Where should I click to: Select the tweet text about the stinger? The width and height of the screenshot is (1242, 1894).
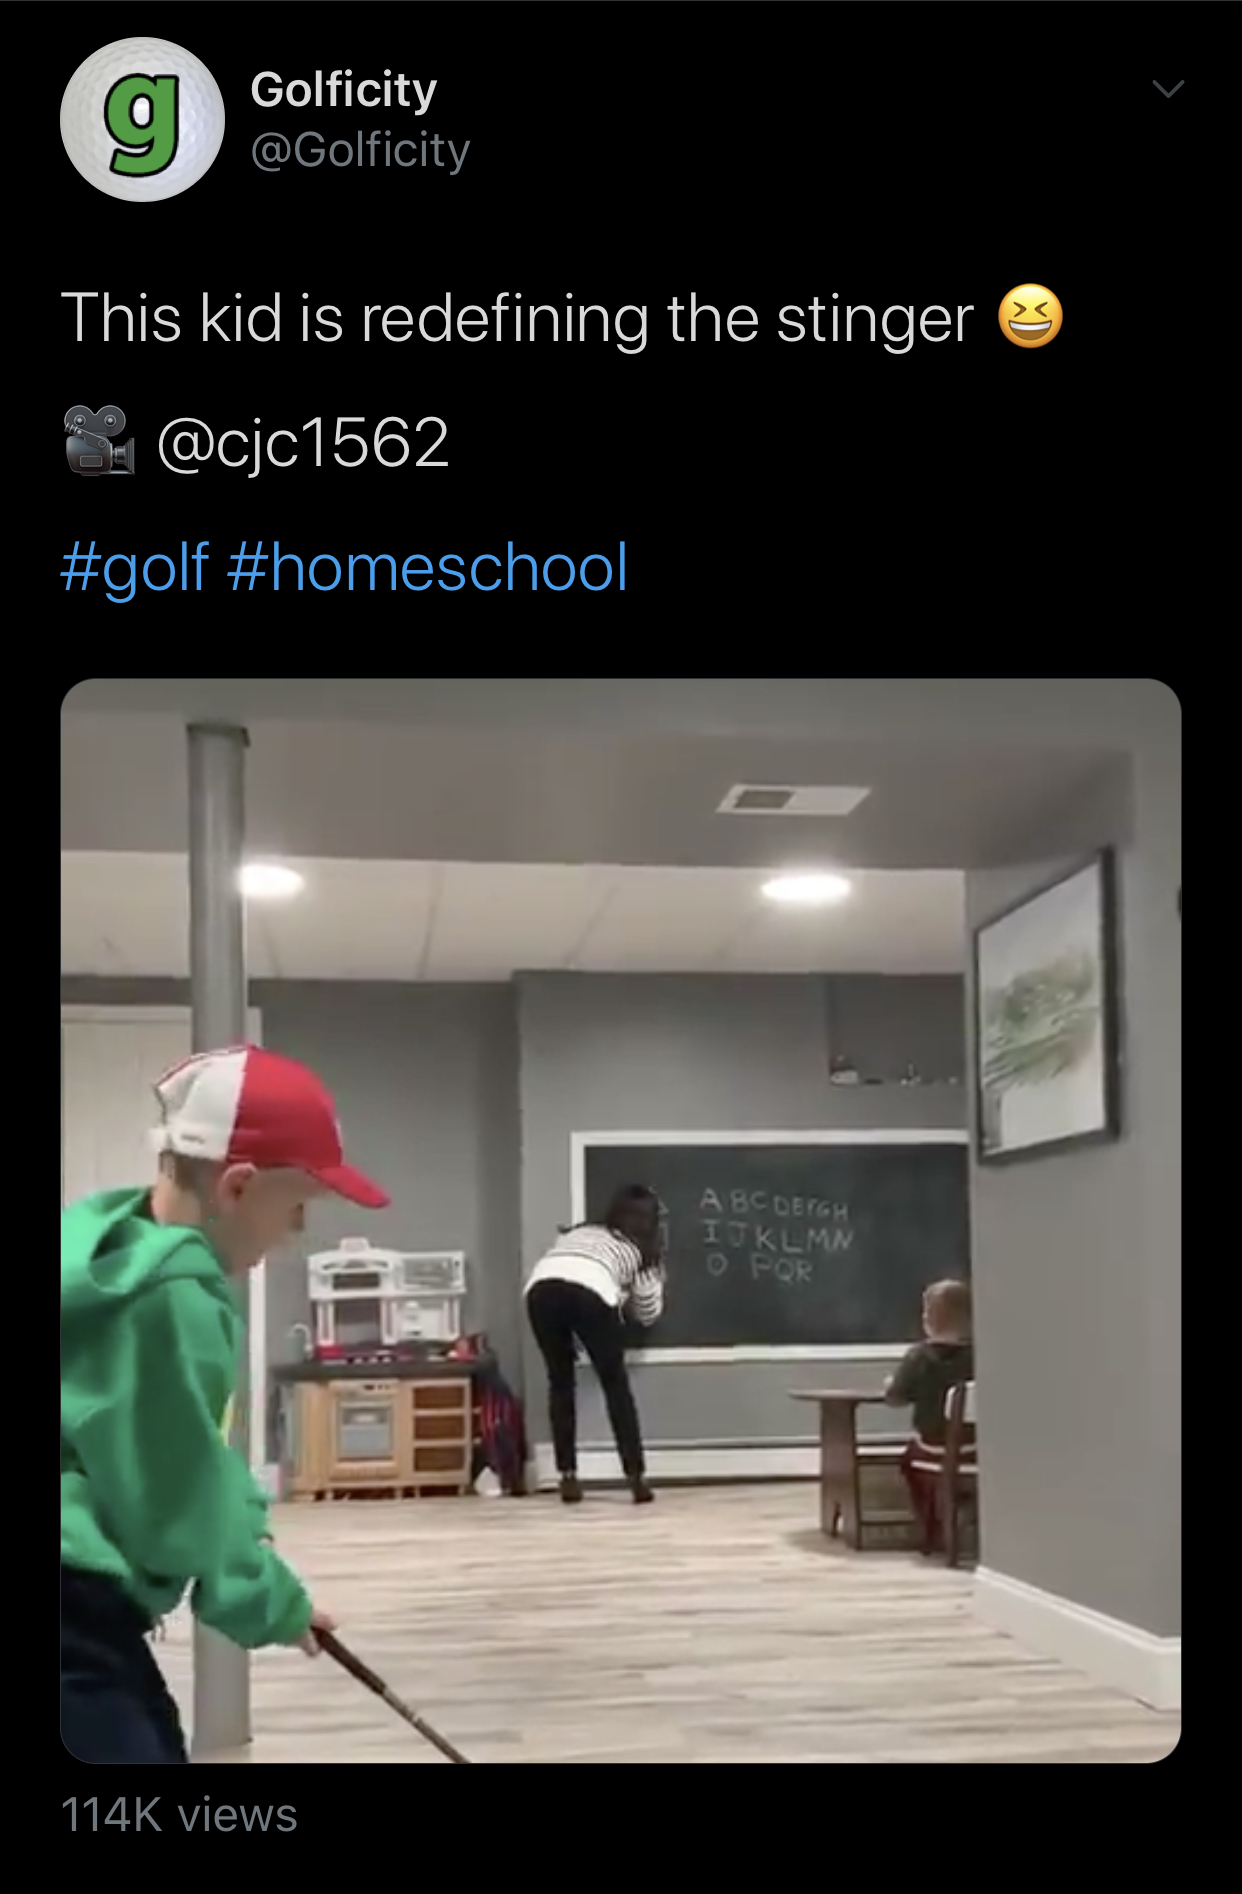tap(517, 319)
